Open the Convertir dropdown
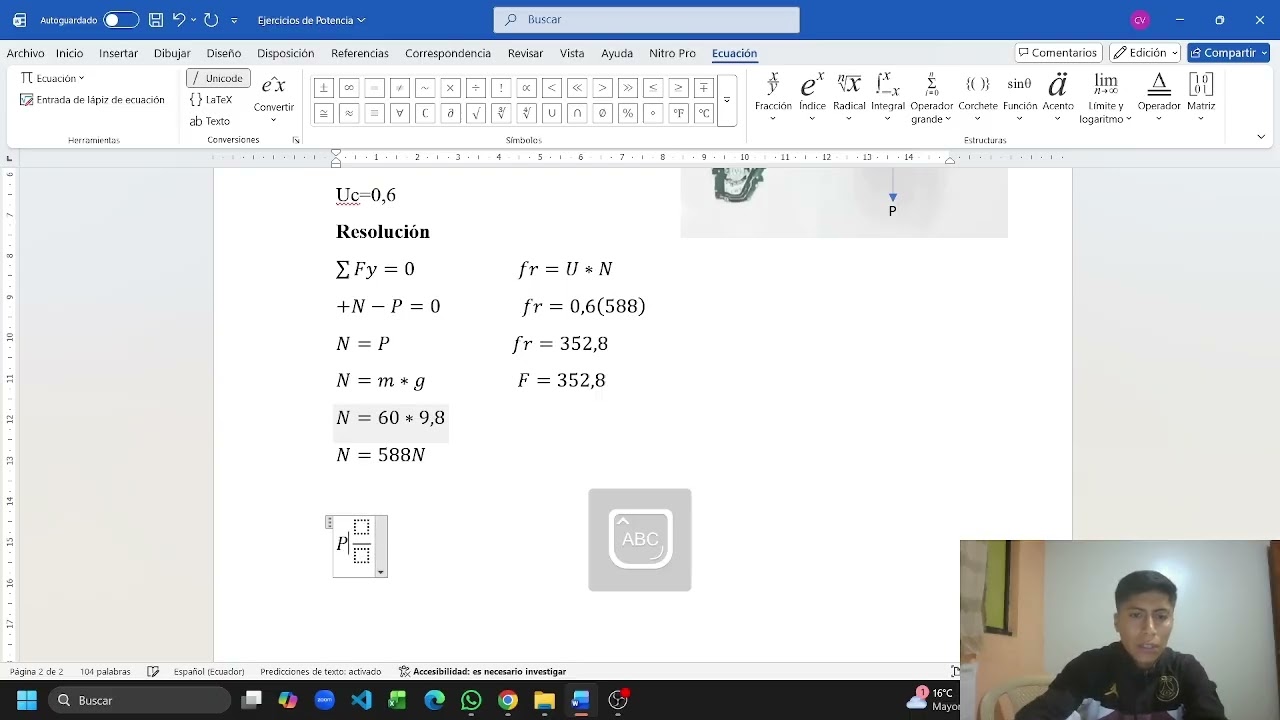This screenshot has width=1280, height=720. click(x=274, y=98)
